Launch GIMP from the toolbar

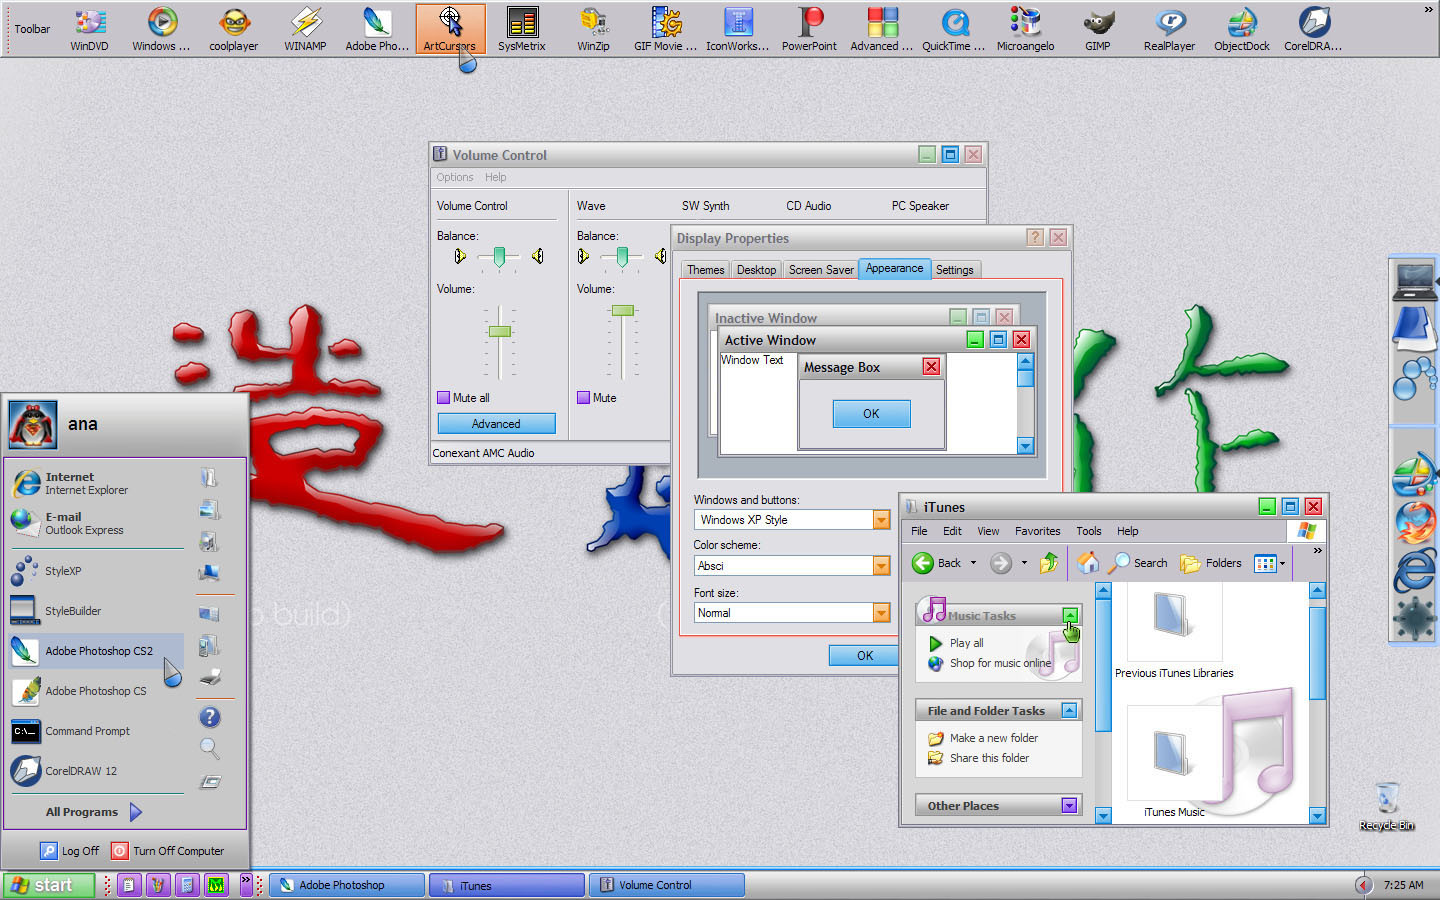click(1098, 29)
